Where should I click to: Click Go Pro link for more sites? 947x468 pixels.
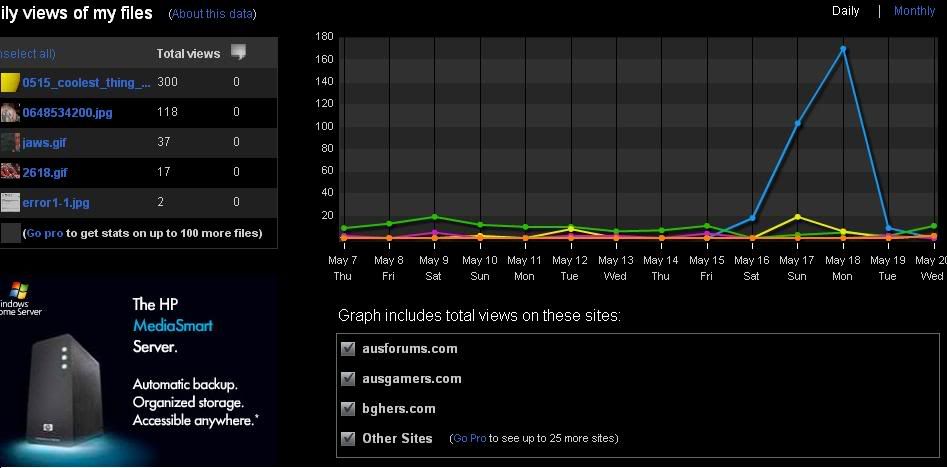pyautogui.click(x=469, y=439)
